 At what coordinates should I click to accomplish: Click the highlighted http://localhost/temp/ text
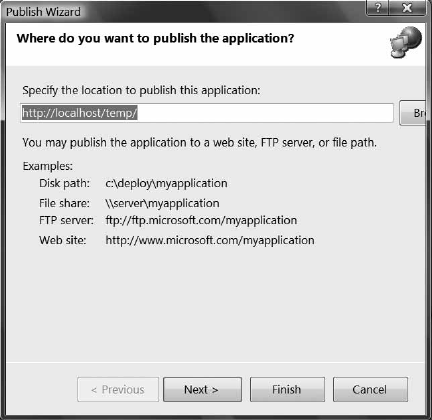coord(80,113)
